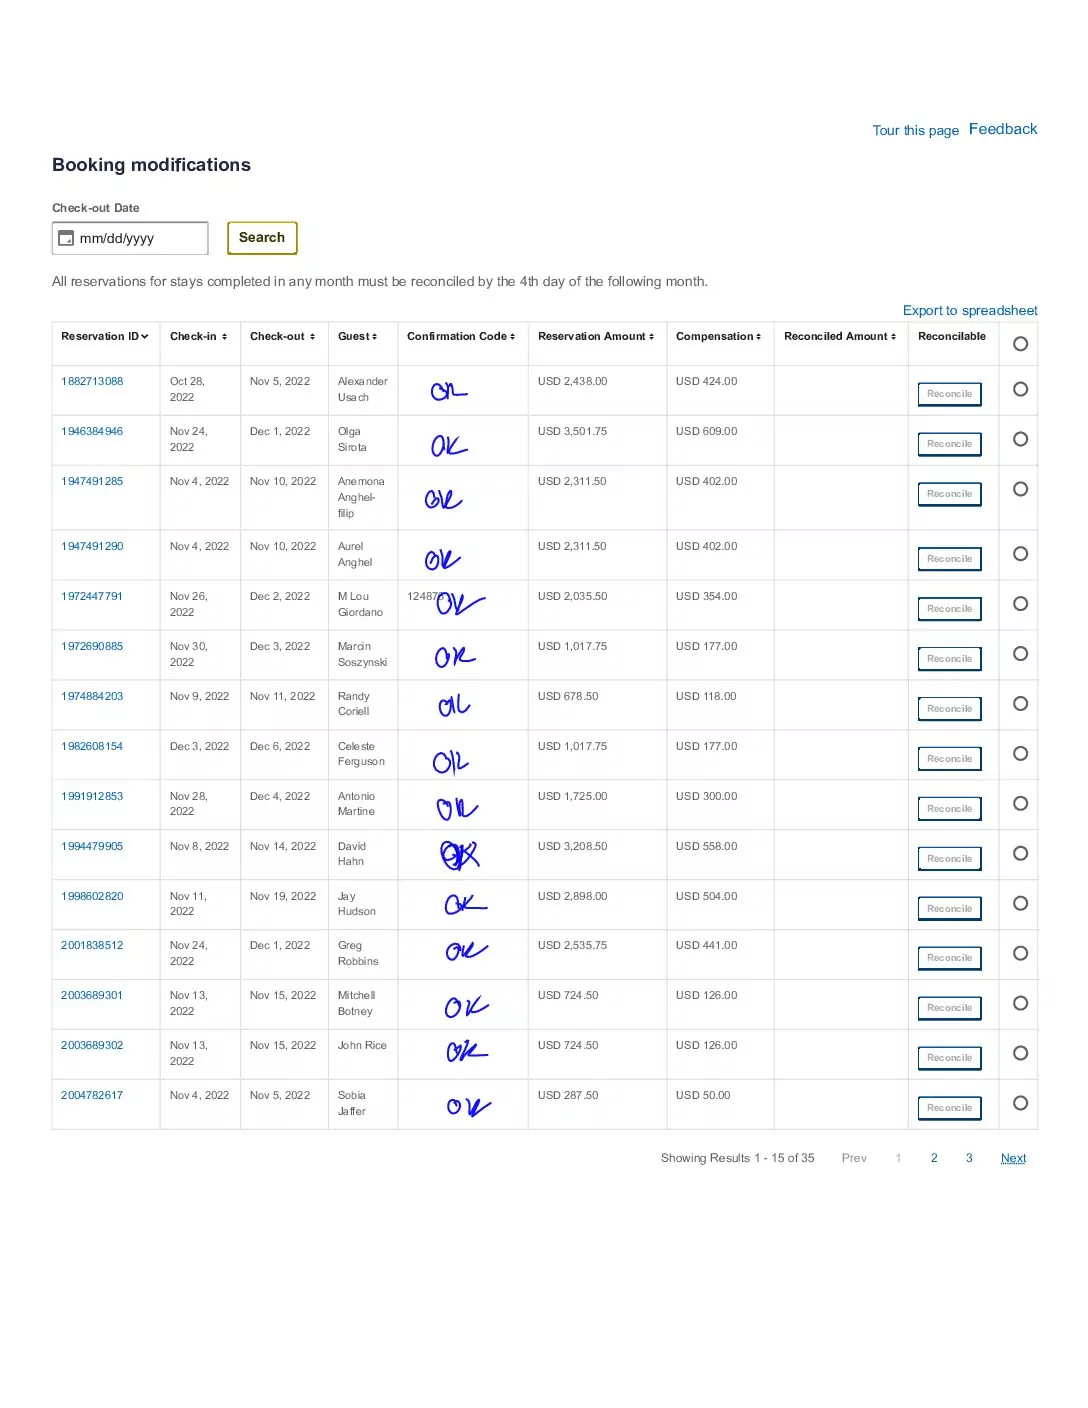
Task: Sort by Reservation Amount column arrows
Action: tap(651, 337)
